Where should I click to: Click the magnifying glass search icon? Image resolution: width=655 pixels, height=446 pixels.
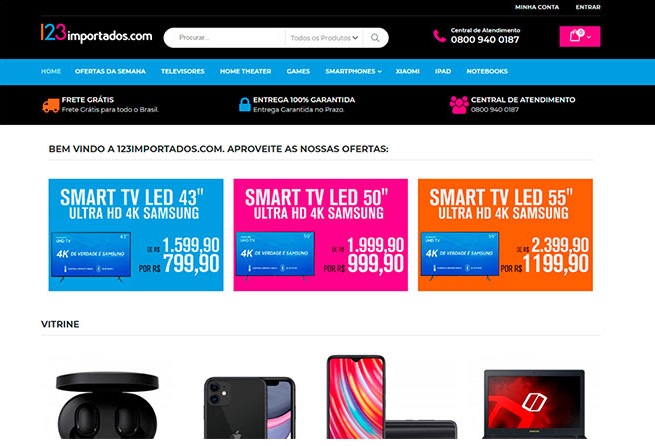[x=375, y=38]
